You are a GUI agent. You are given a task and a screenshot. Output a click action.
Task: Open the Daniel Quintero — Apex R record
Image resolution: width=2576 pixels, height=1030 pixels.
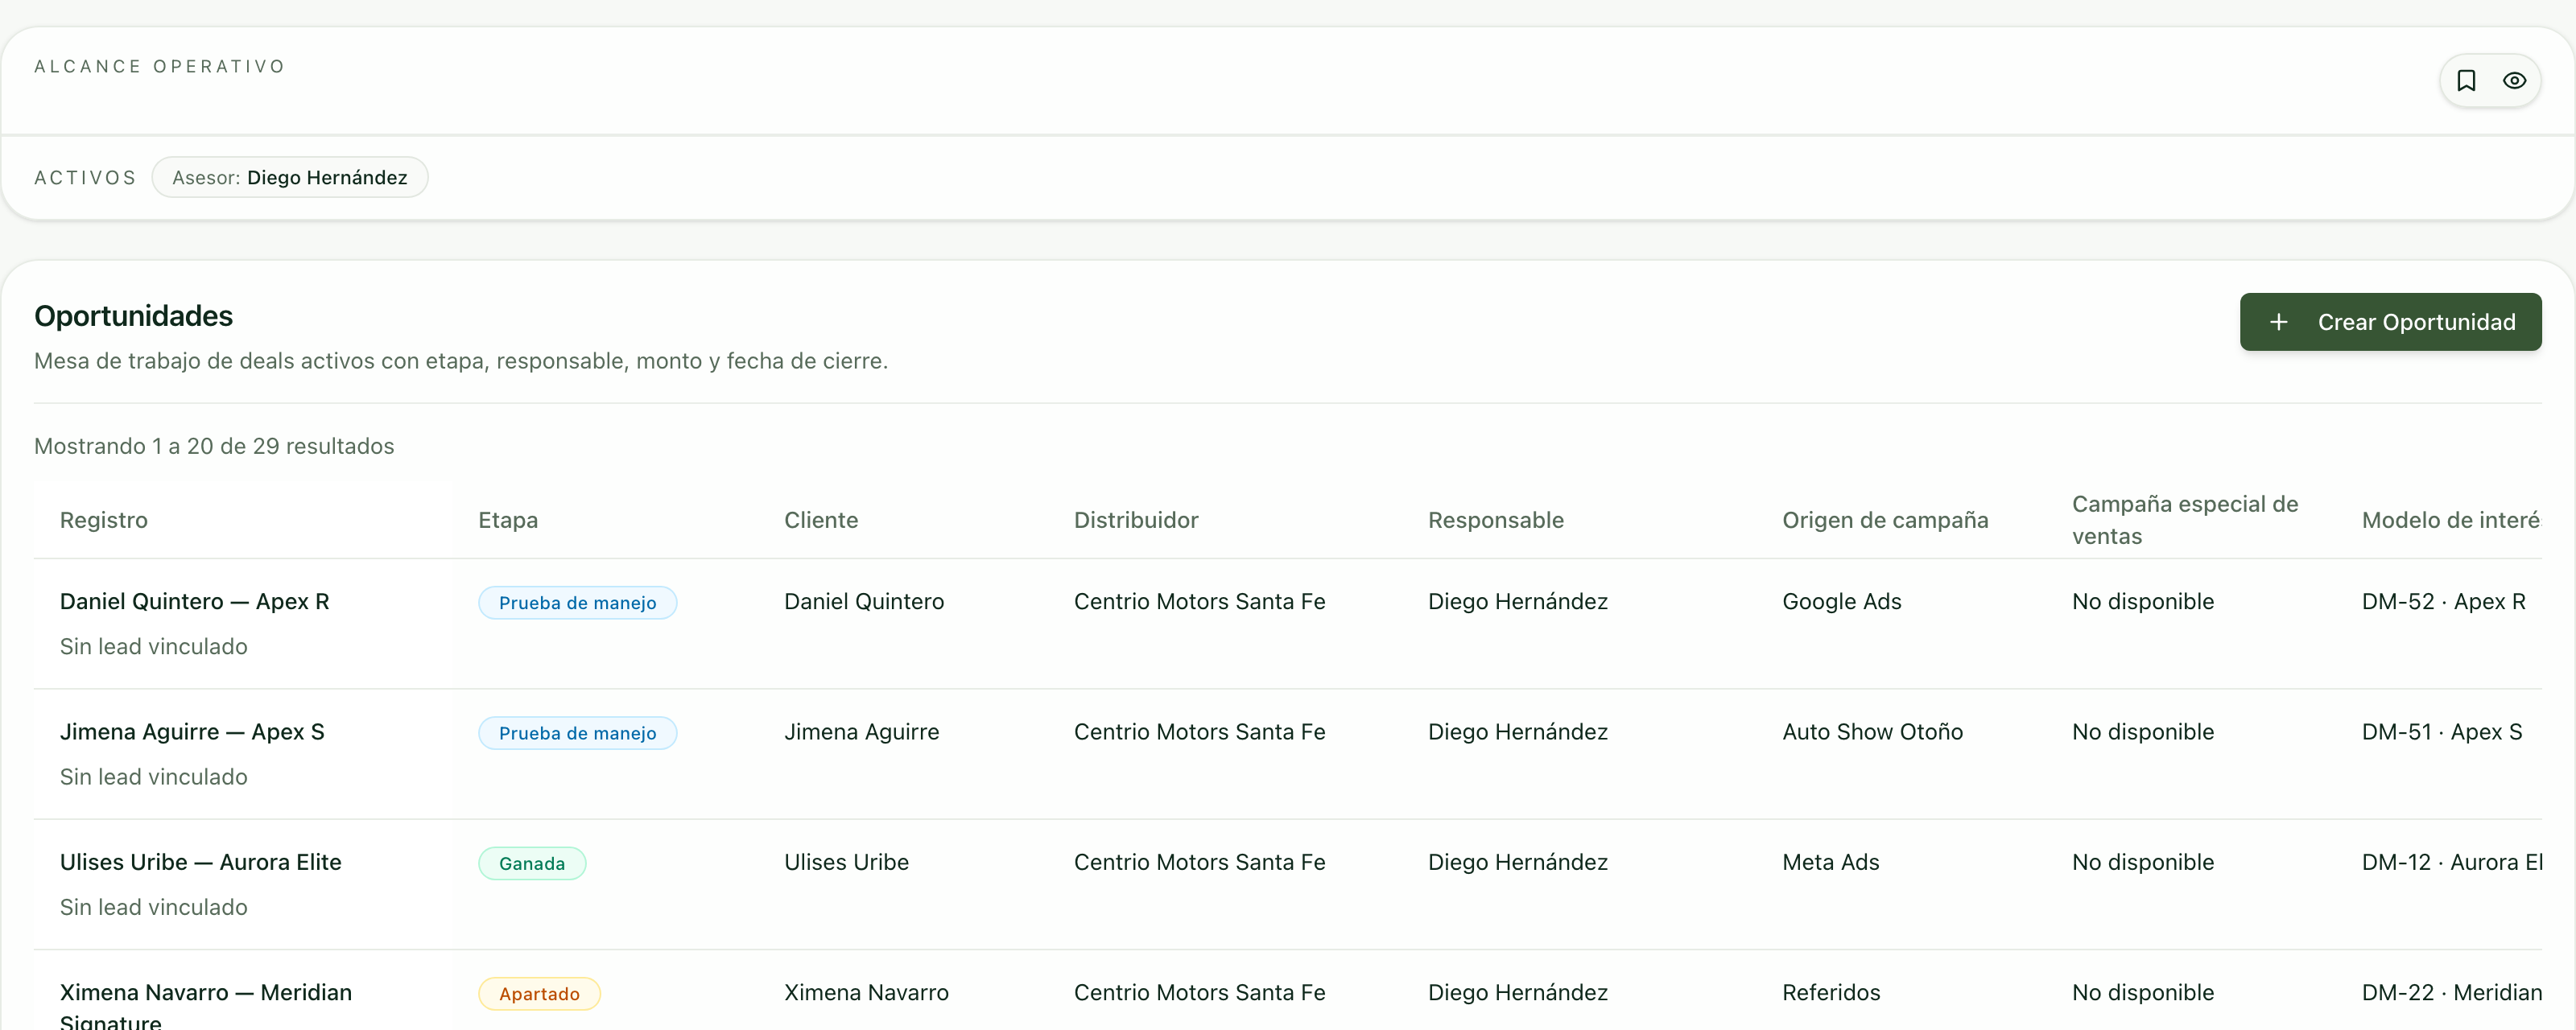pos(194,601)
